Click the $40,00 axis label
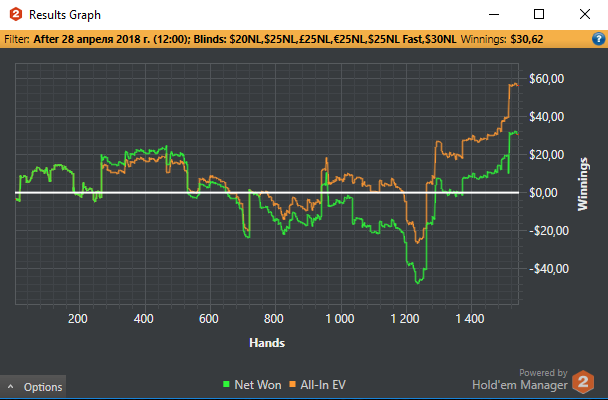608x400 pixels. click(546, 117)
